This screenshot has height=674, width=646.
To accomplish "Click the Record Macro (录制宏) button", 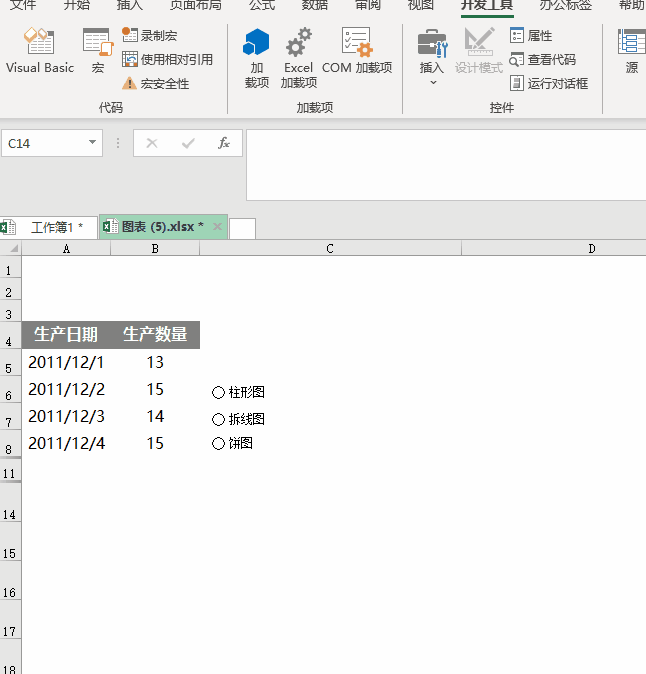I will point(150,35).
